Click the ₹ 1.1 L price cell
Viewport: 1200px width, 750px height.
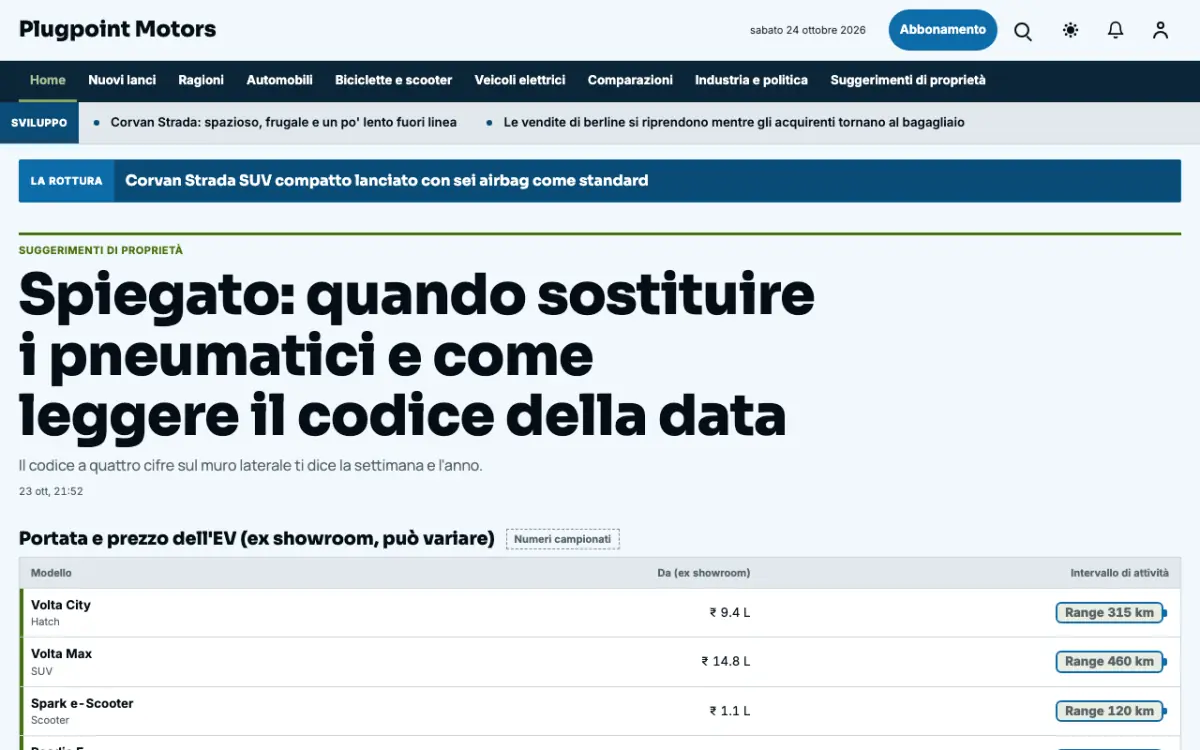(730, 711)
